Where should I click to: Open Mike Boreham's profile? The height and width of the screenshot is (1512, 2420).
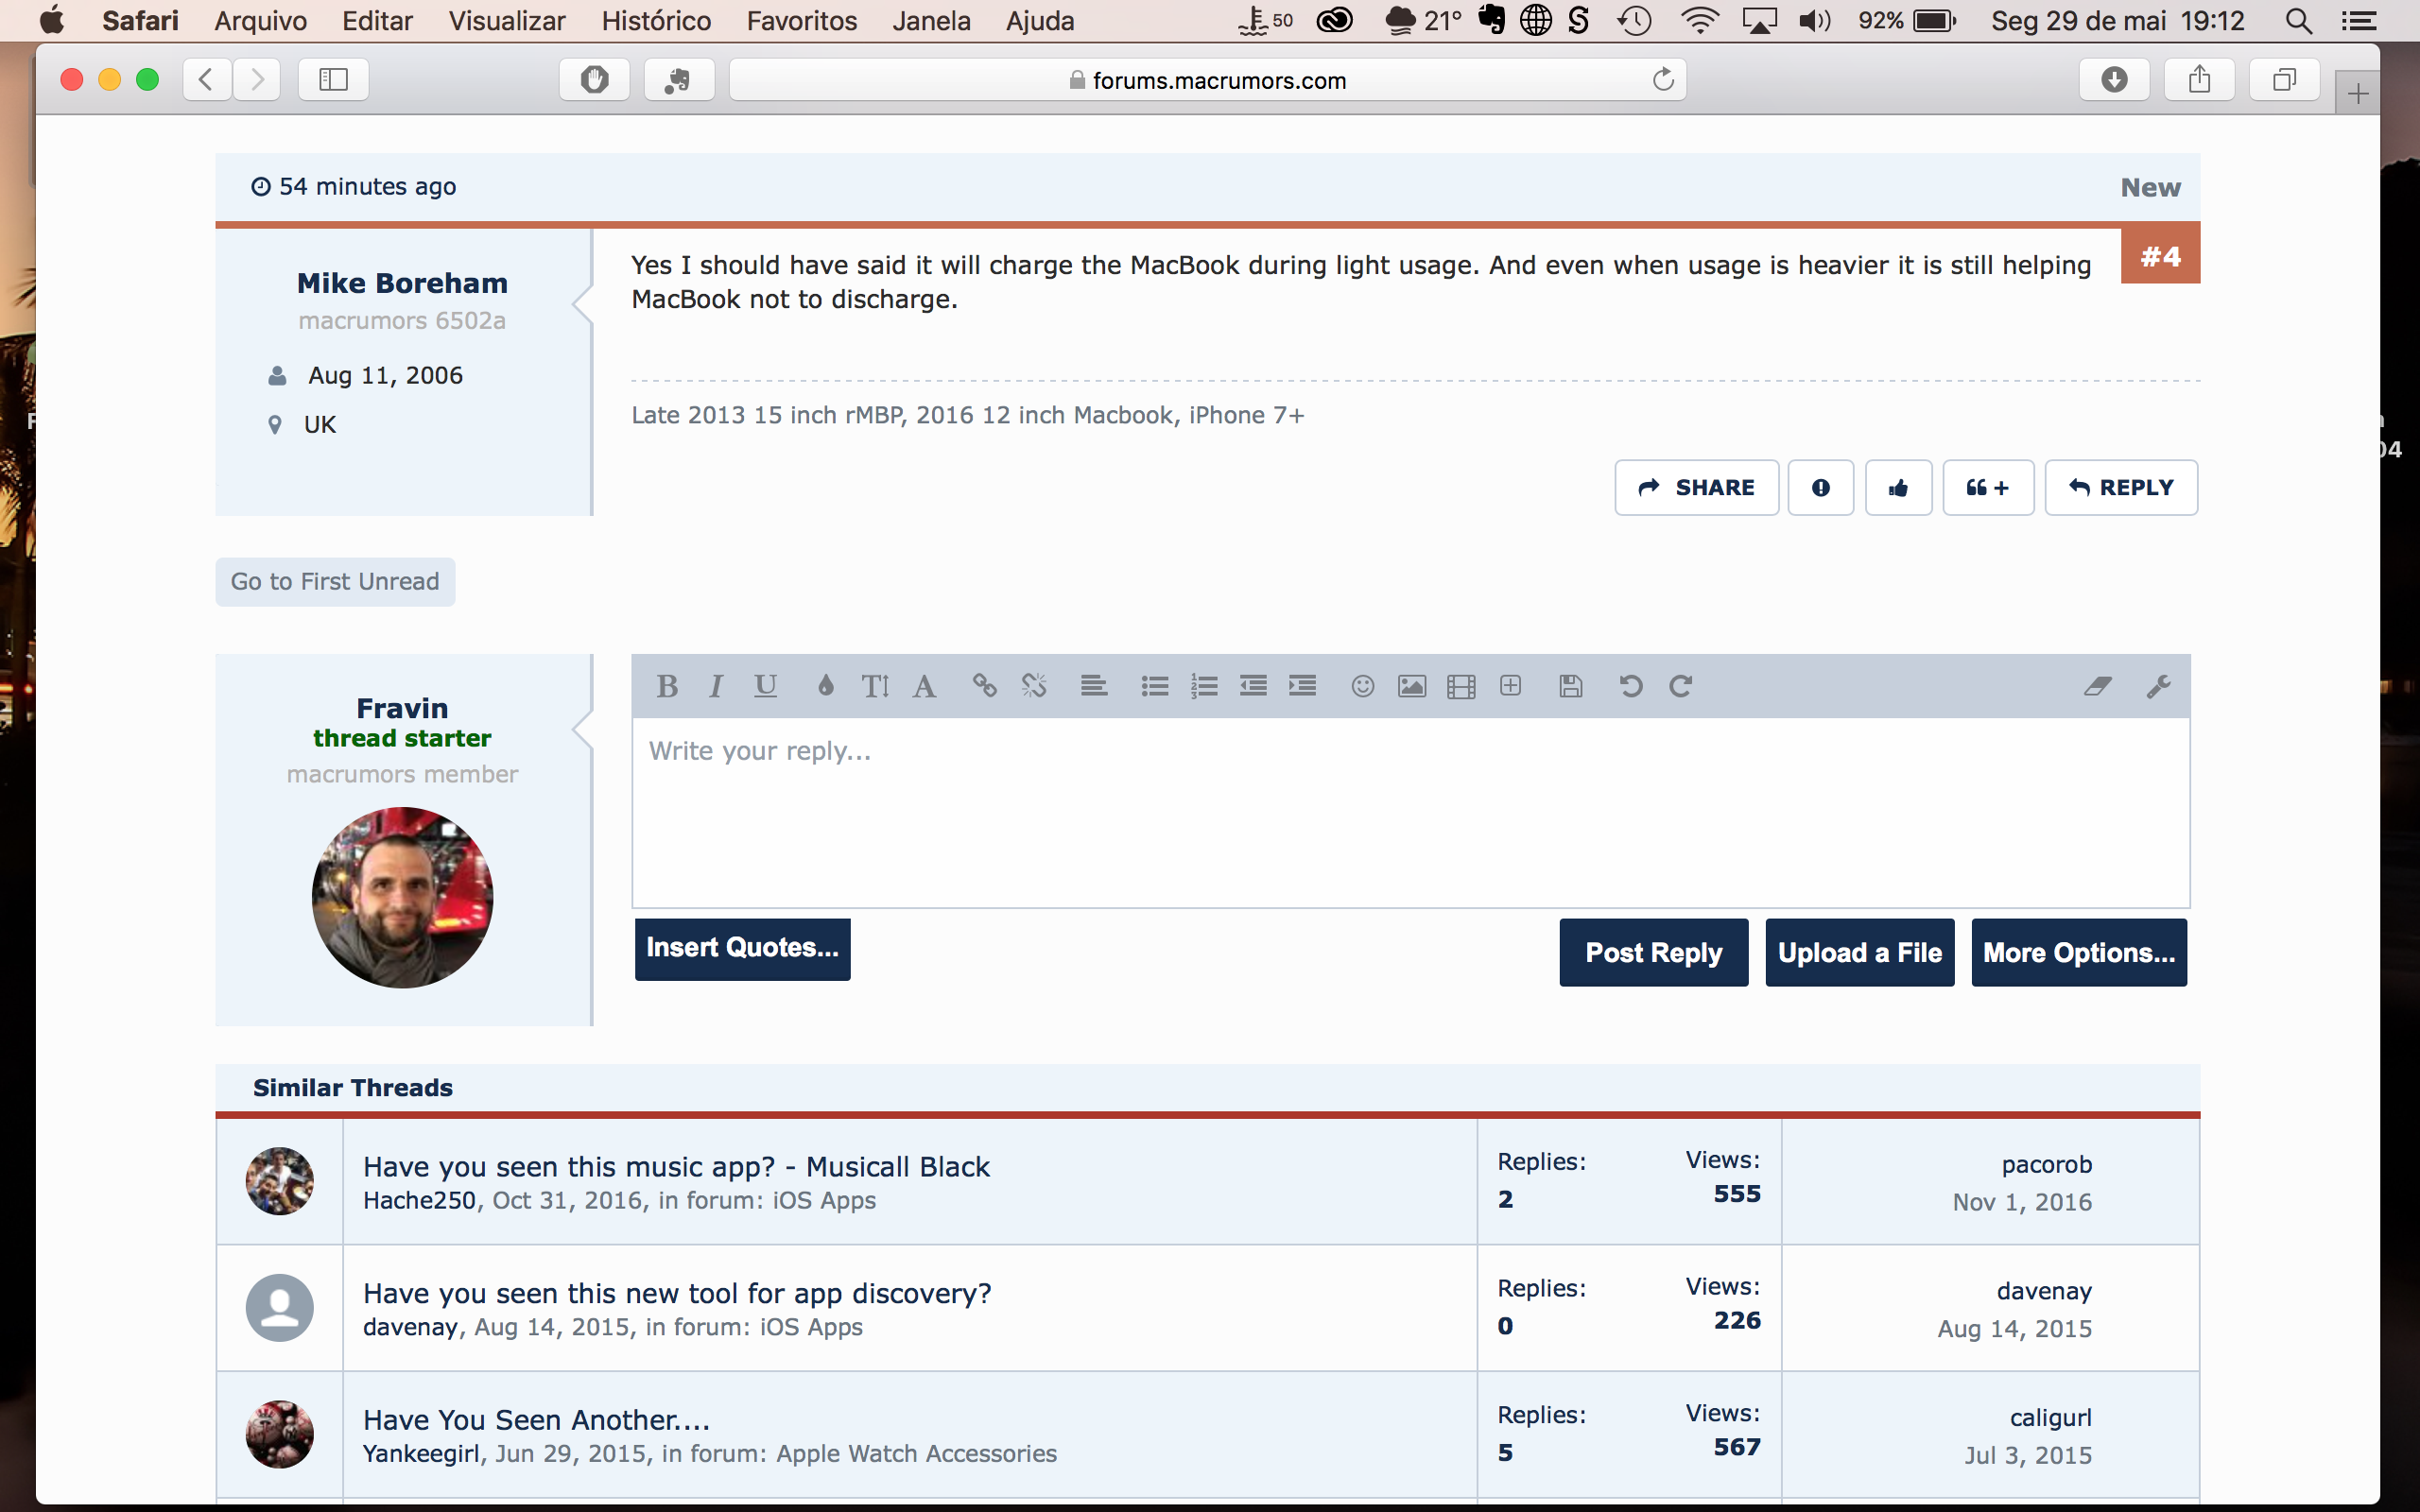(402, 283)
